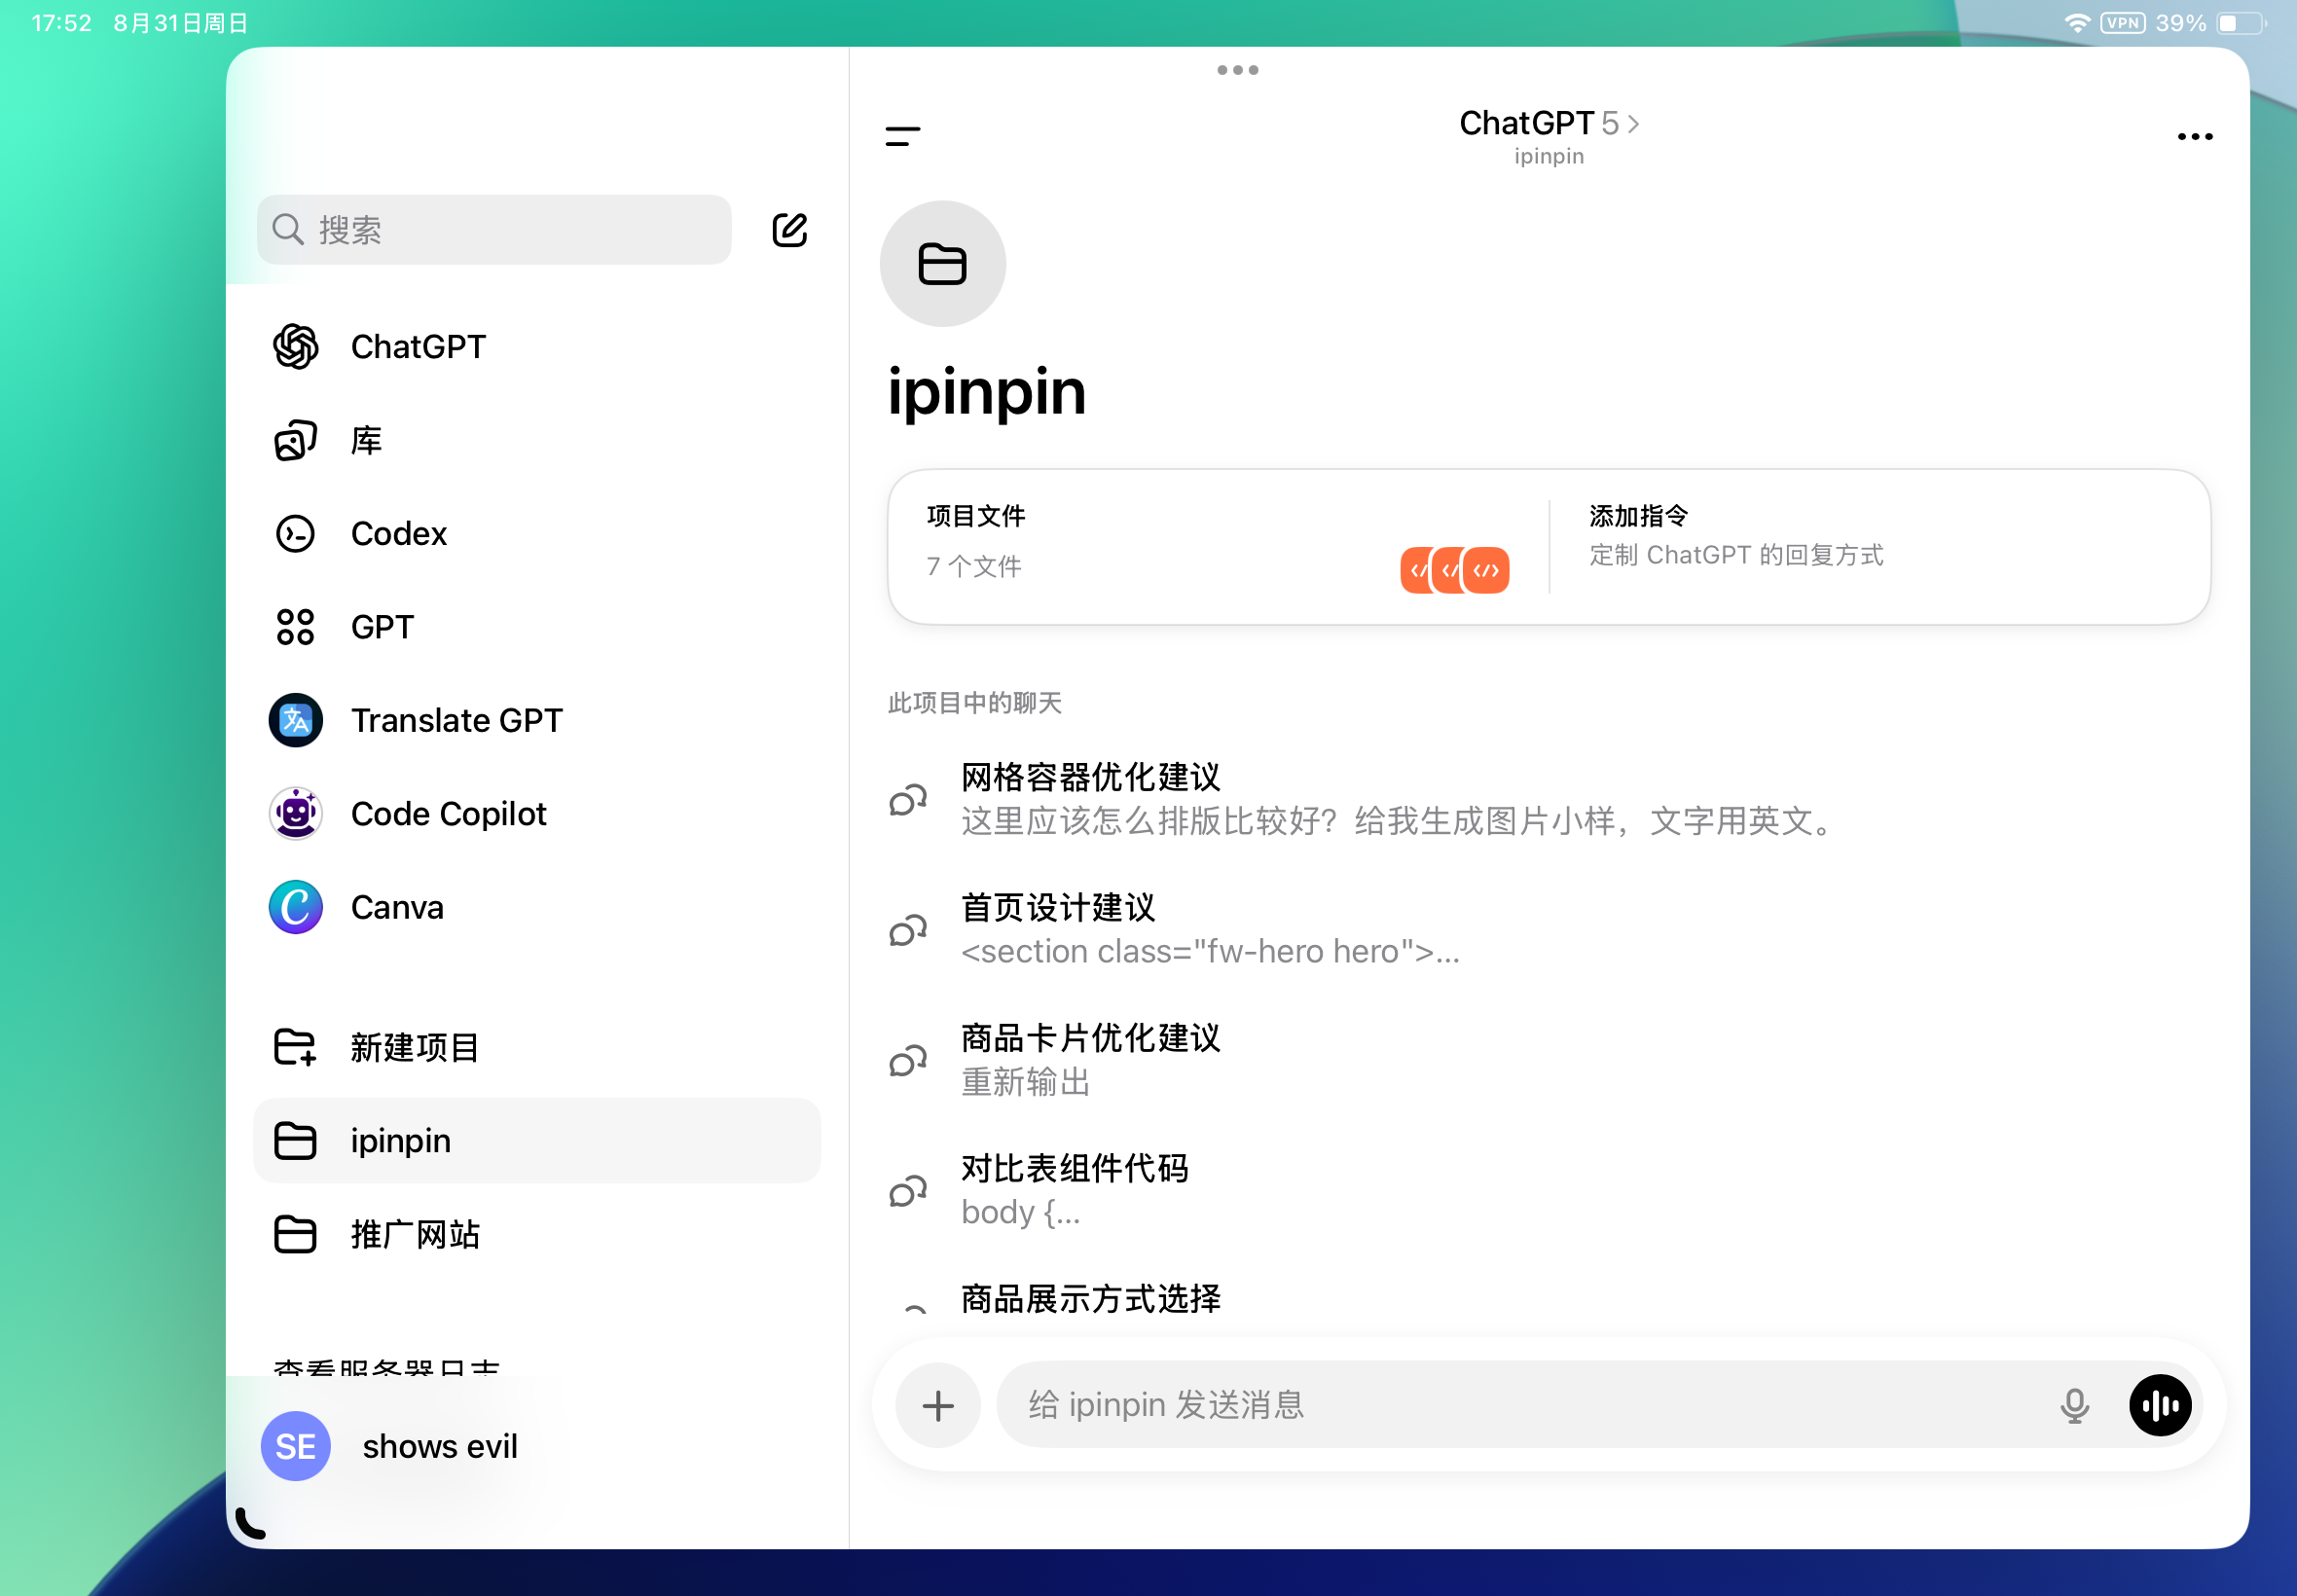Viewport: 2297px width, 1596px height.
Task: Click the VPN status indicator
Action: point(2122,23)
